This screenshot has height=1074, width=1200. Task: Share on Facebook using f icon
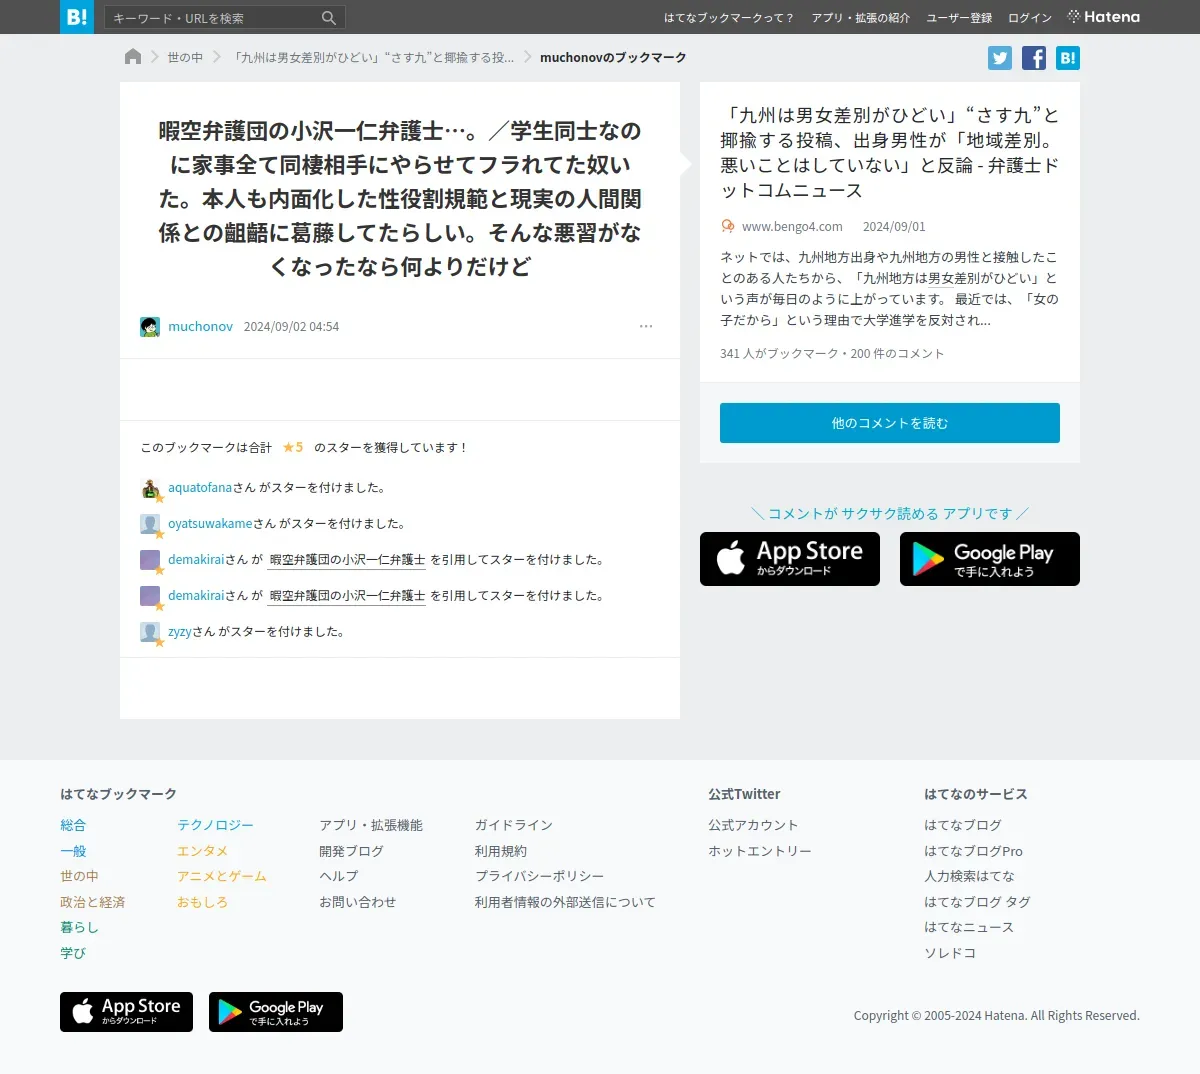(1034, 58)
